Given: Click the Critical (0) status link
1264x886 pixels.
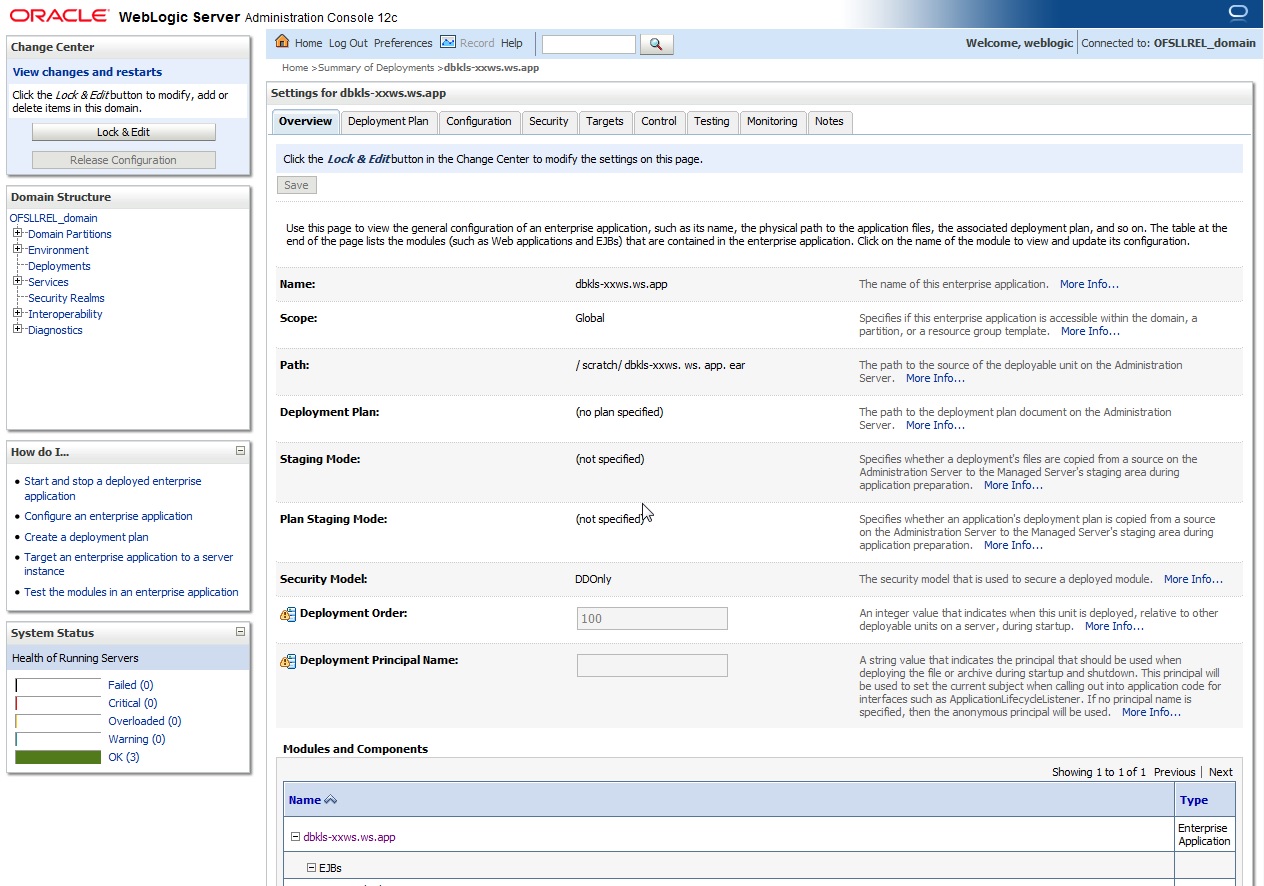Looking at the screenshot, I should click(x=132, y=703).
